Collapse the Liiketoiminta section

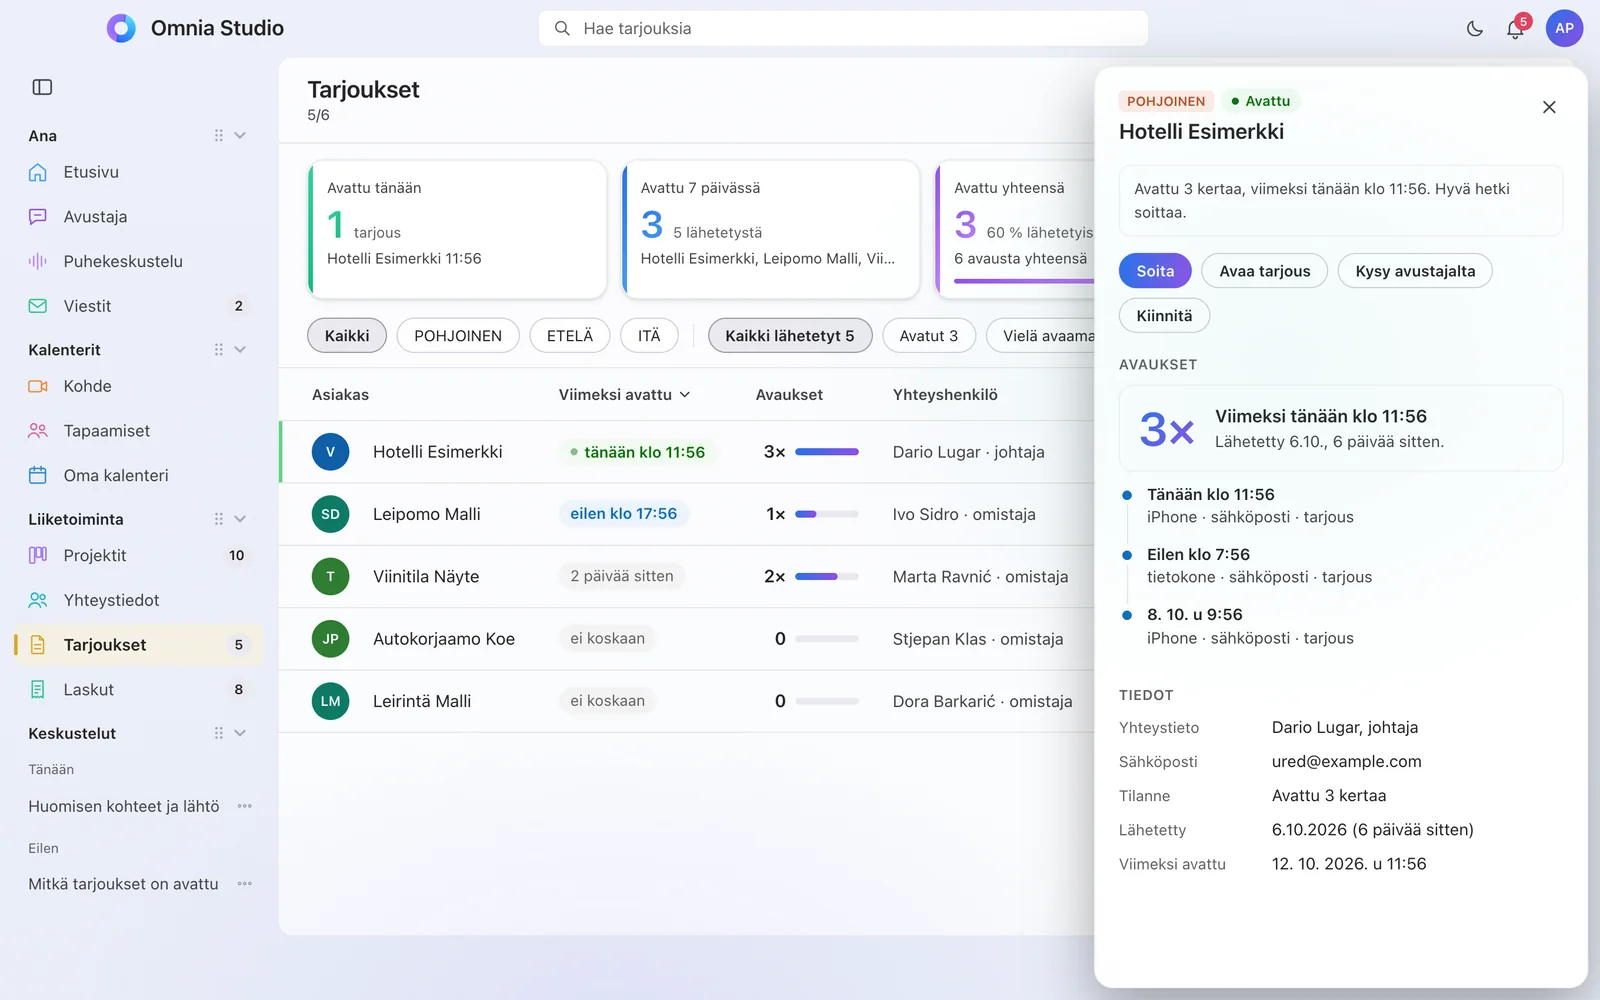pyautogui.click(x=240, y=519)
